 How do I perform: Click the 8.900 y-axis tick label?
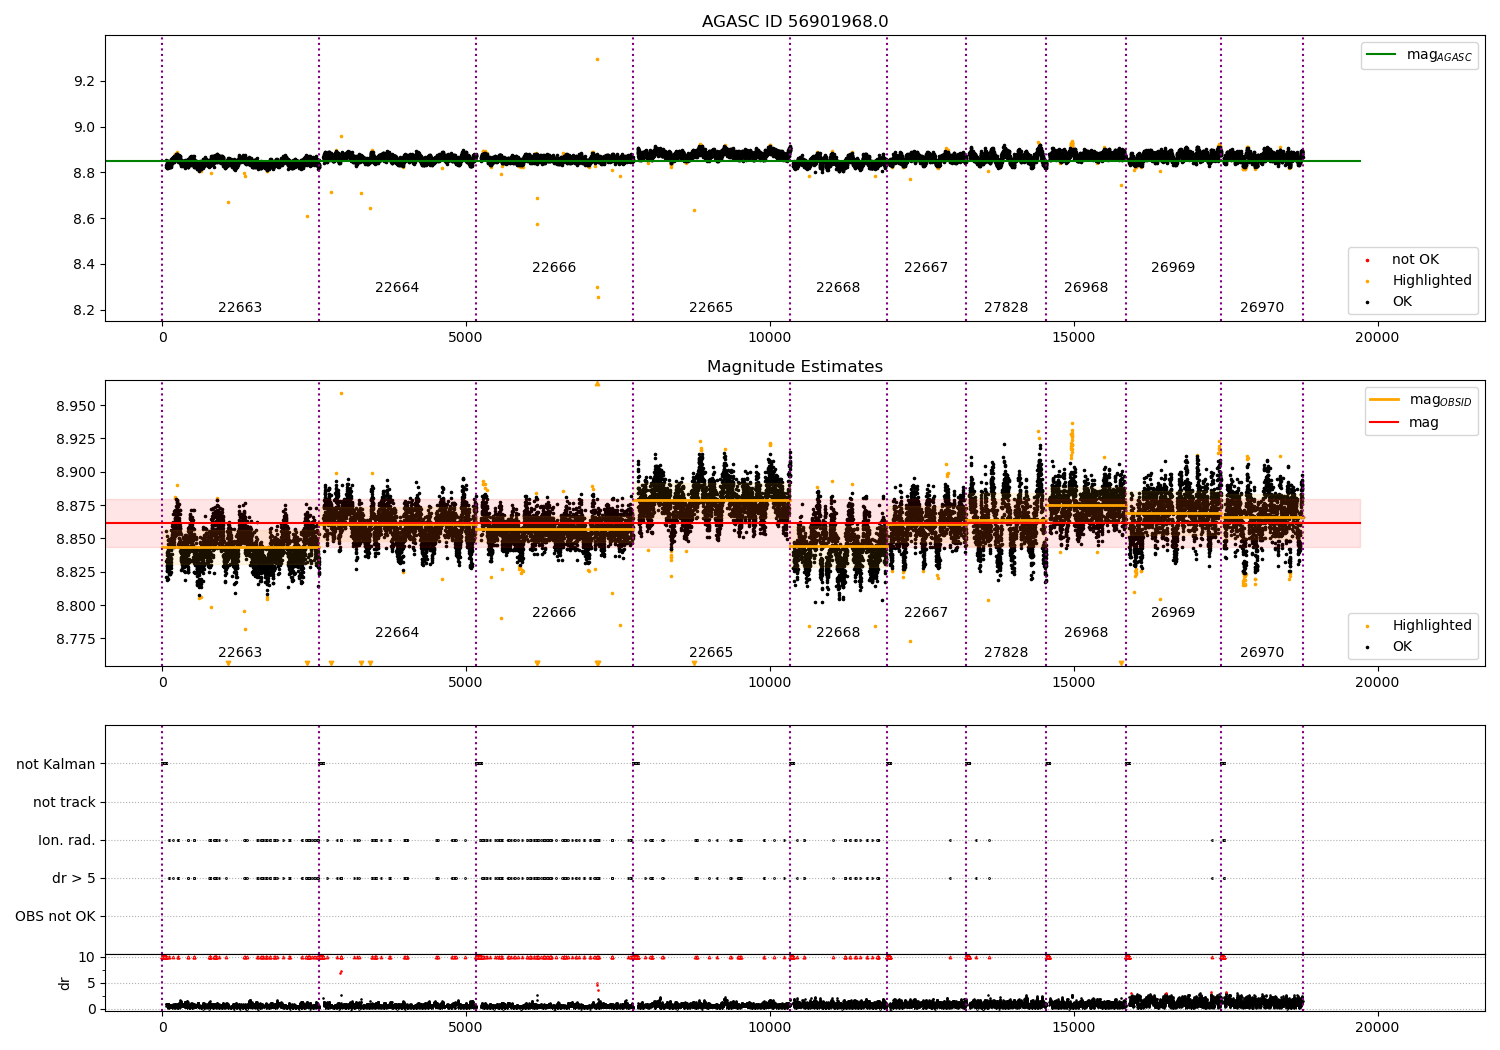76,473
